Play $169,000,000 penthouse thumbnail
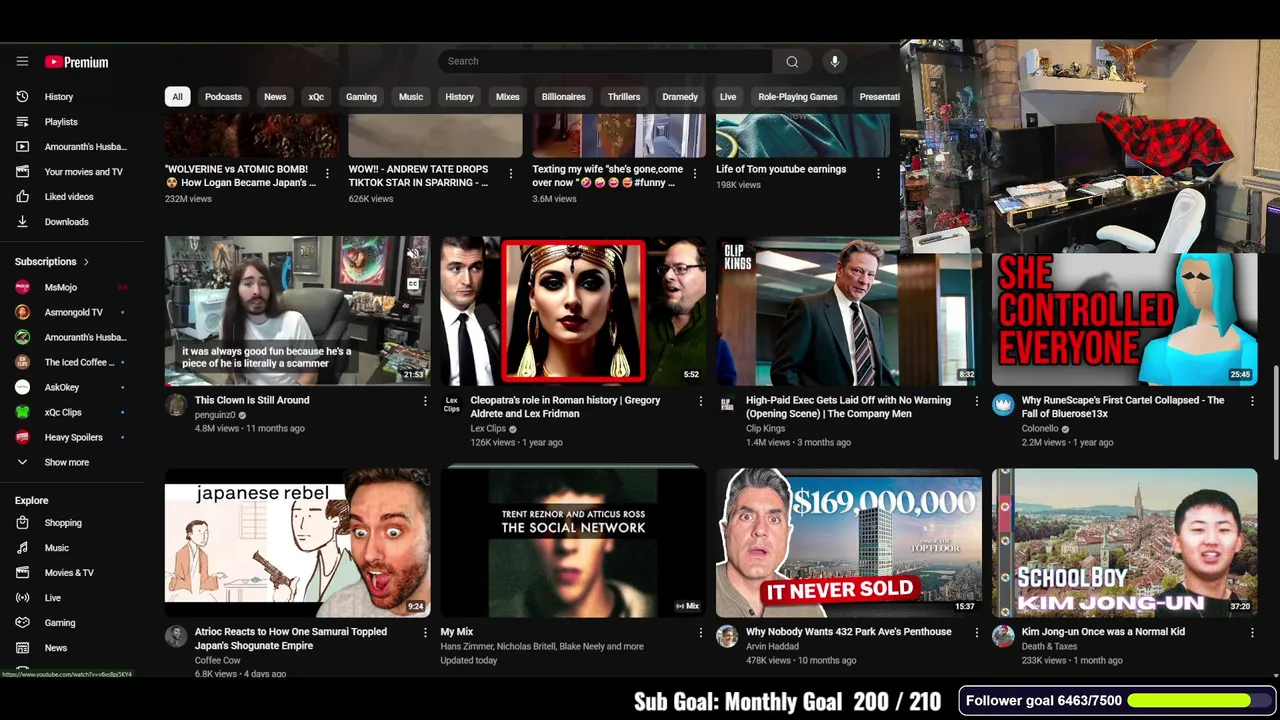The image size is (1280, 720). tap(849, 542)
